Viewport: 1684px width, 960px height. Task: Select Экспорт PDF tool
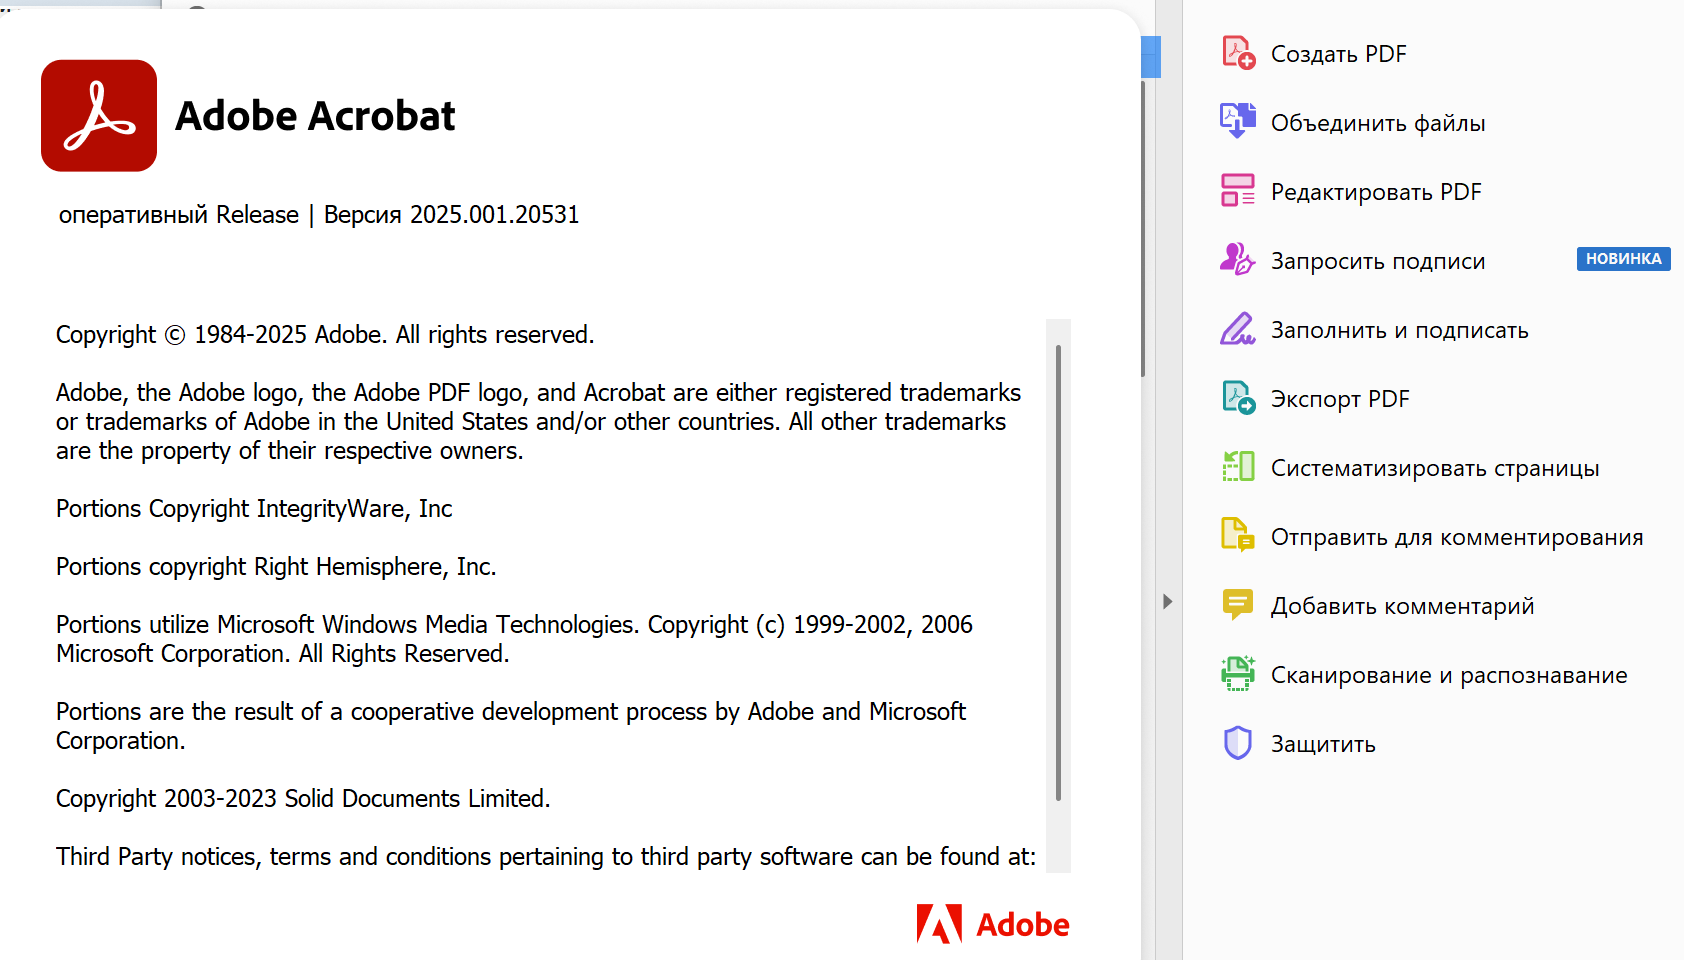pos(1340,399)
